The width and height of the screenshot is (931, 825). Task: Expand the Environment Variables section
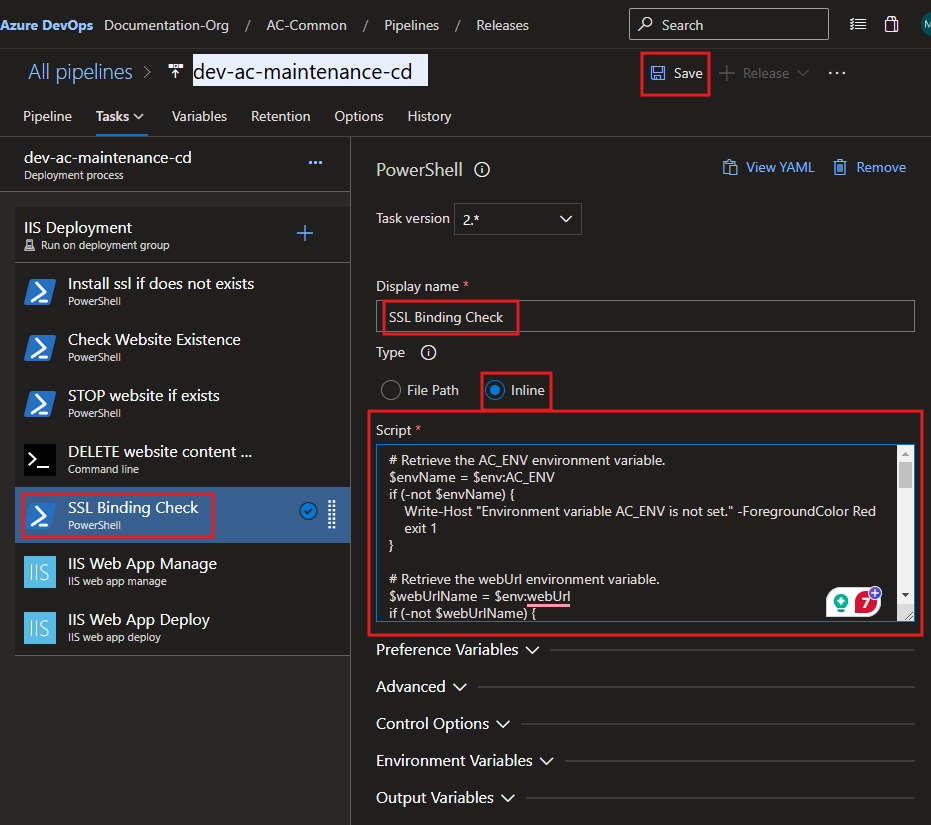(x=465, y=761)
